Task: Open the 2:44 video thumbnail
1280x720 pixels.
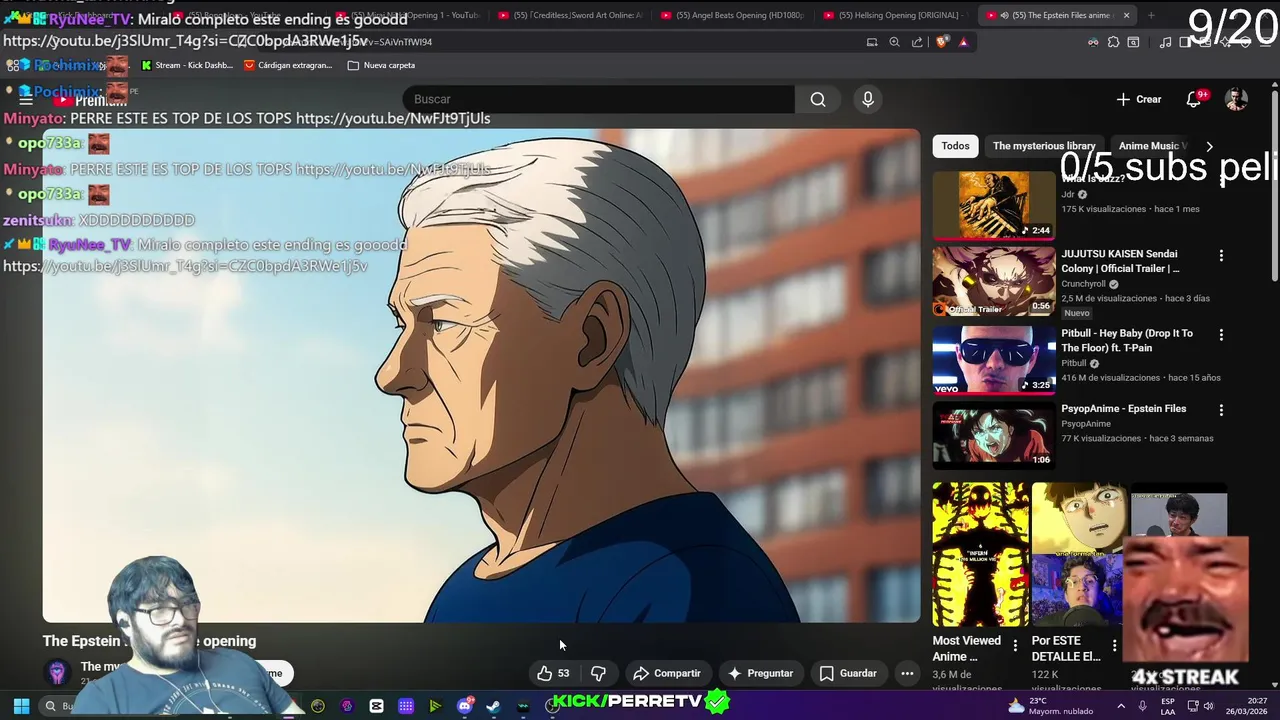Action: [x=994, y=205]
